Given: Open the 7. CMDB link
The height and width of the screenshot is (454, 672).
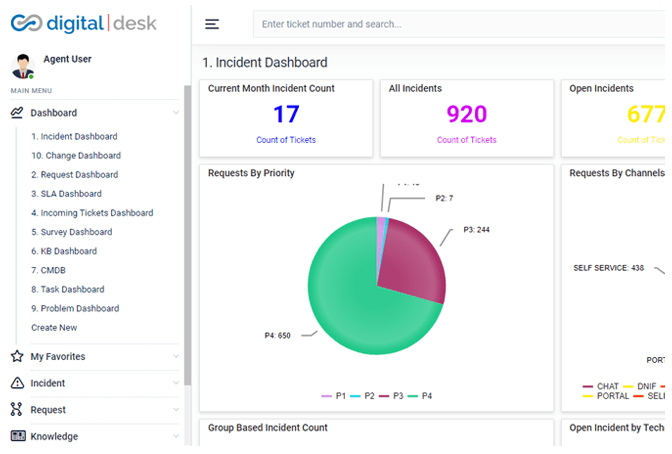Looking at the screenshot, I should tap(50, 270).
